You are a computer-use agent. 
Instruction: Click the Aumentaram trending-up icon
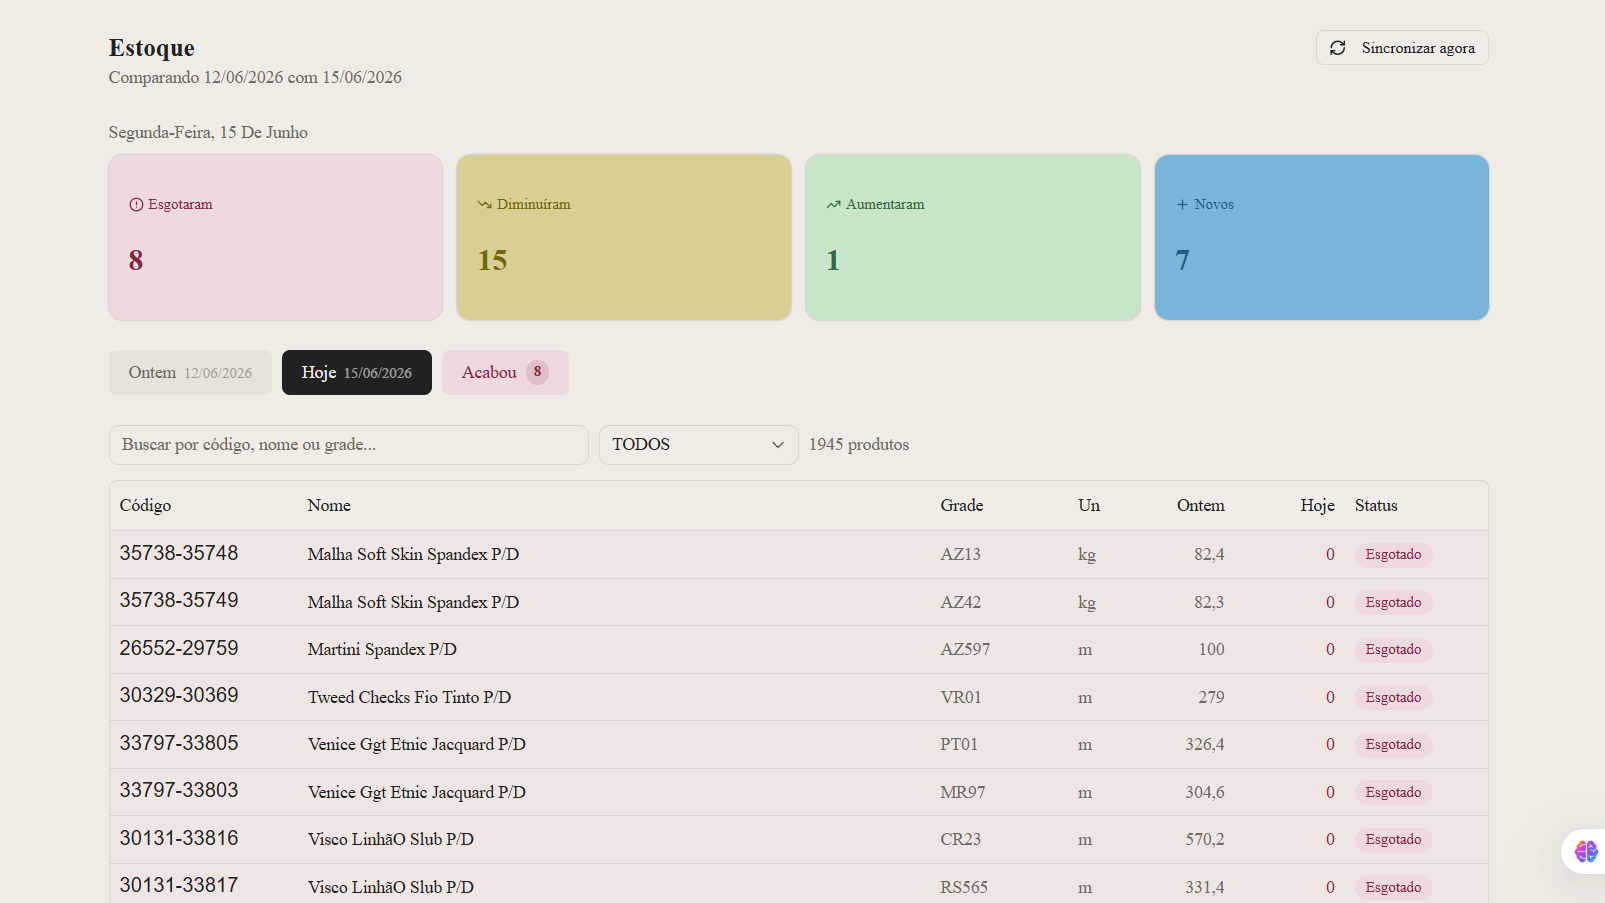(833, 204)
